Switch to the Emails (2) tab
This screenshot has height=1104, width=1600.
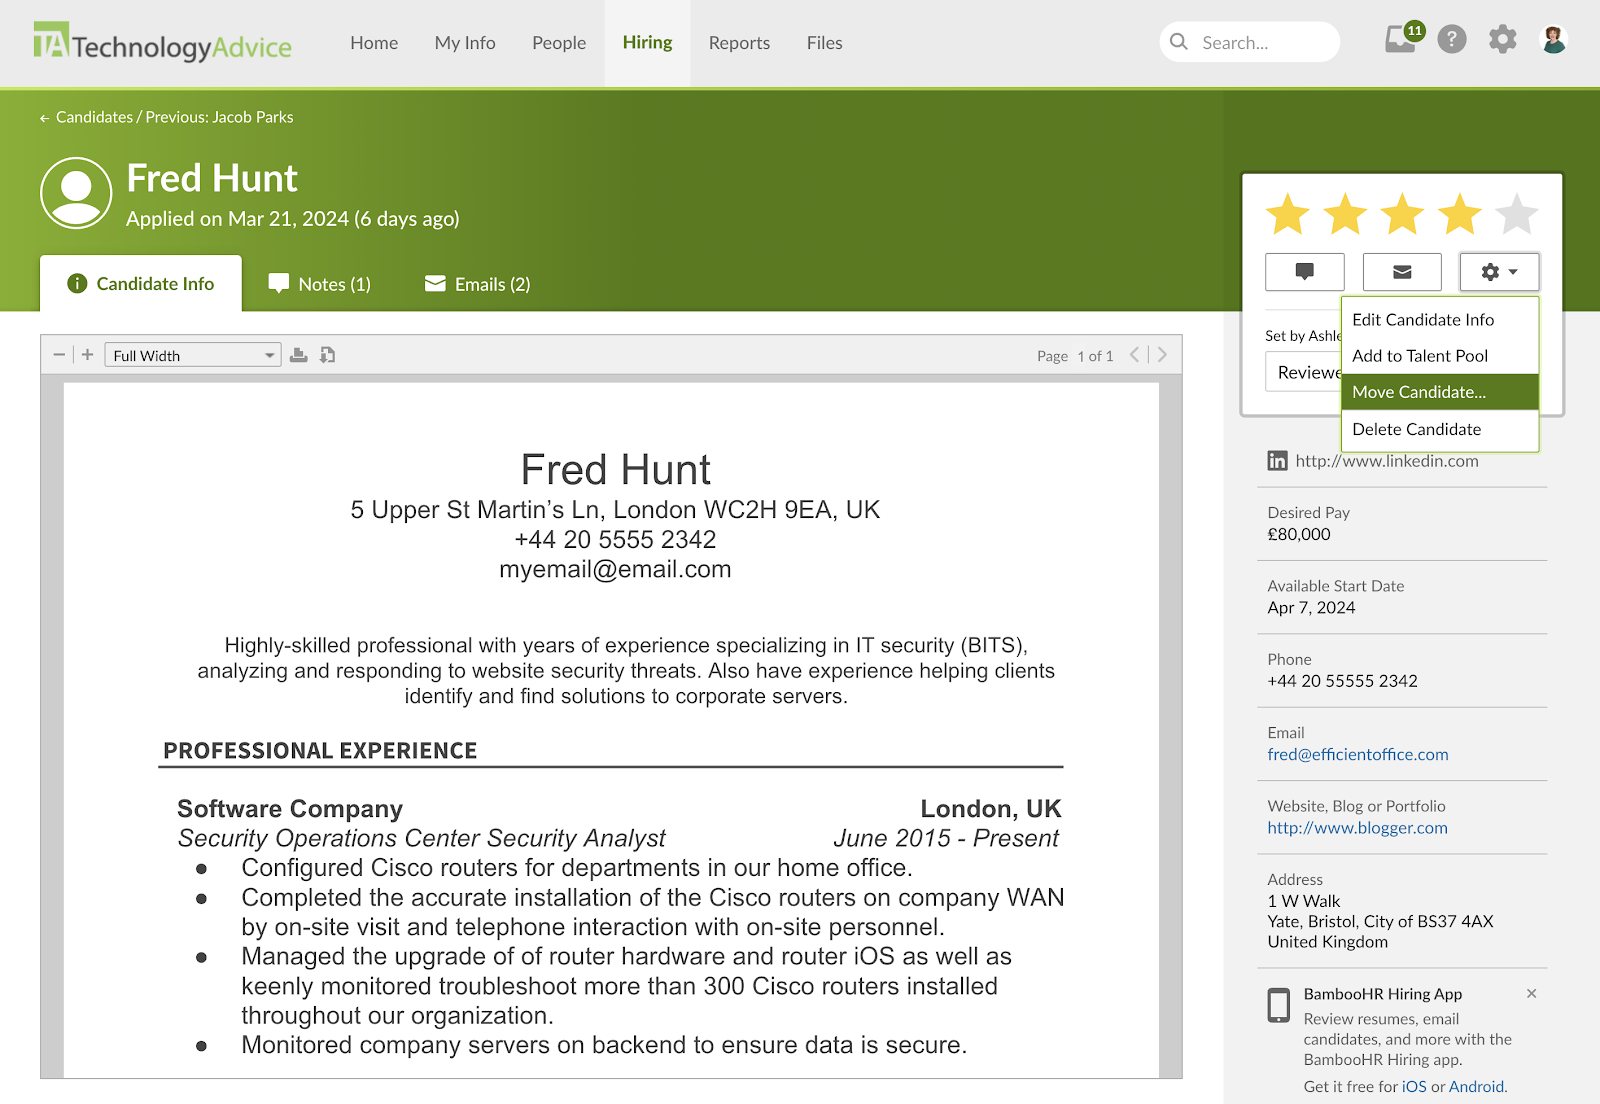(x=478, y=284)
